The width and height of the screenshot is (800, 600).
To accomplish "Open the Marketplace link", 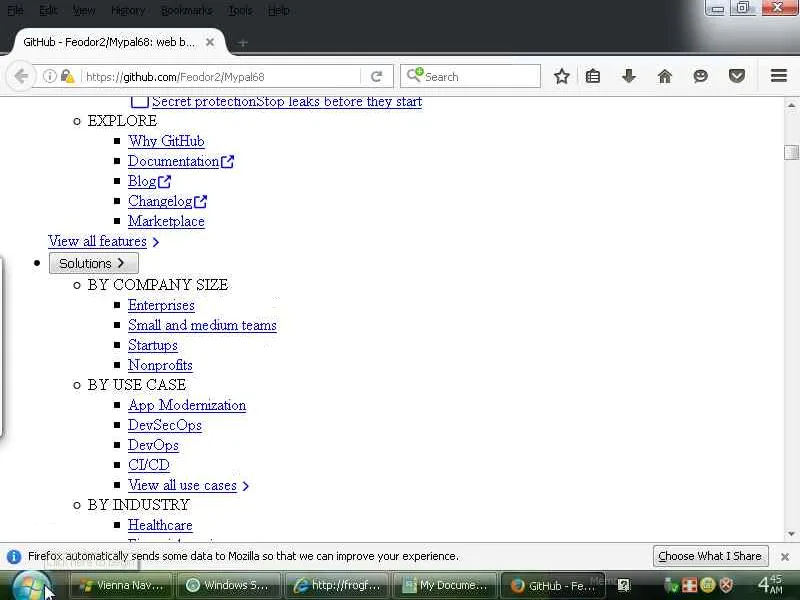I will pyautogui.click(x=166, y=221).
